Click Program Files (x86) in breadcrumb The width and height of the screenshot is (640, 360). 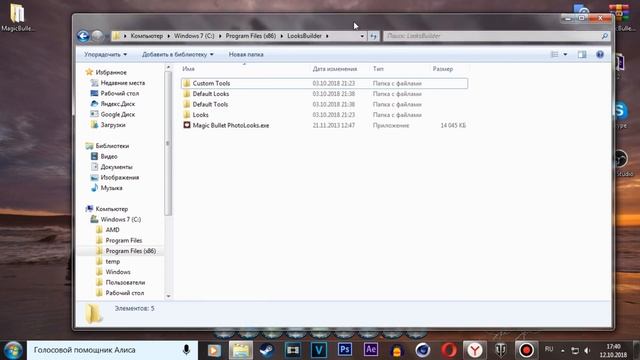click(251, 36)
